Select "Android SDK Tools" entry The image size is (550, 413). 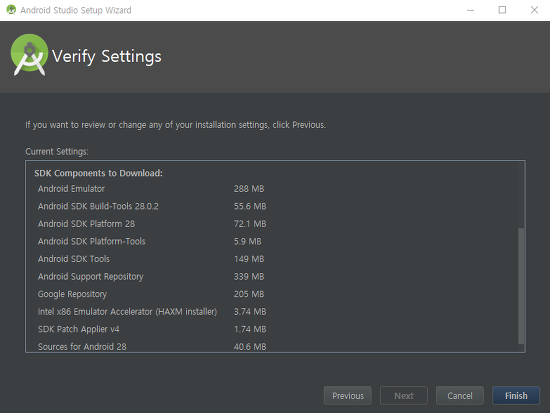tap(74, 259)
